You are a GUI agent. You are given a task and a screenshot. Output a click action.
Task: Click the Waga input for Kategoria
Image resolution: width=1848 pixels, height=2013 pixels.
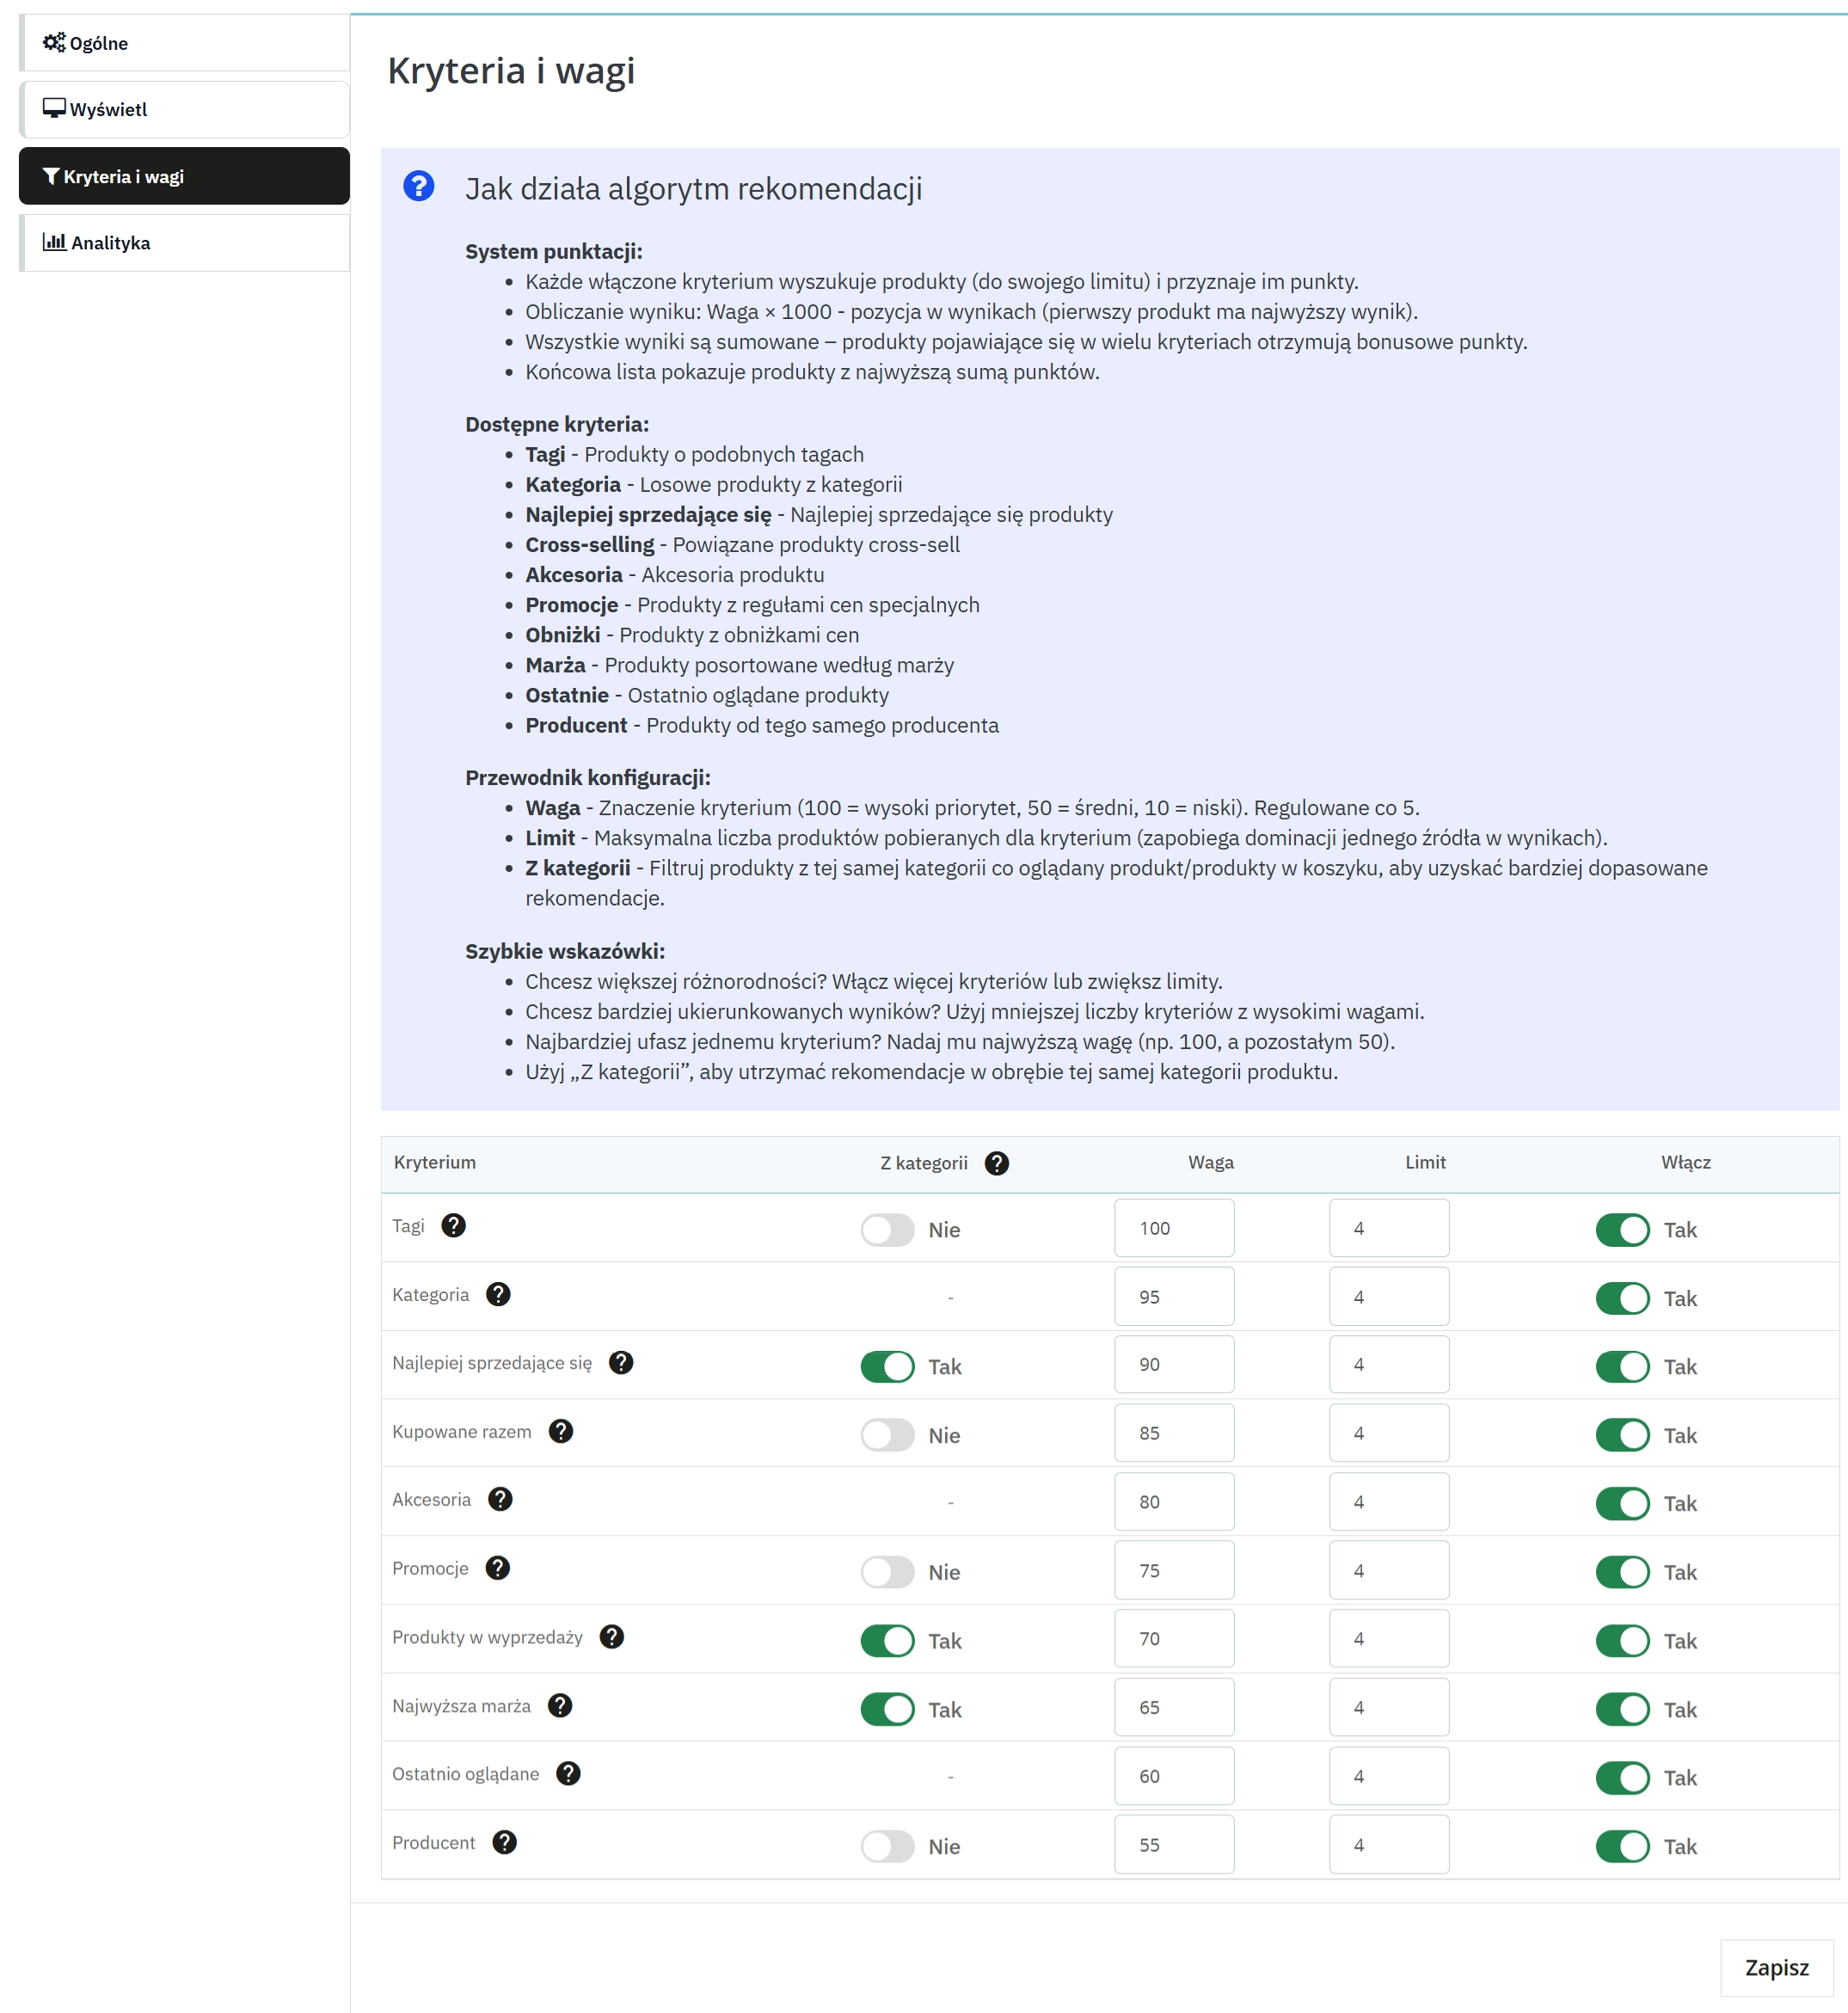pos(1173,1296)
